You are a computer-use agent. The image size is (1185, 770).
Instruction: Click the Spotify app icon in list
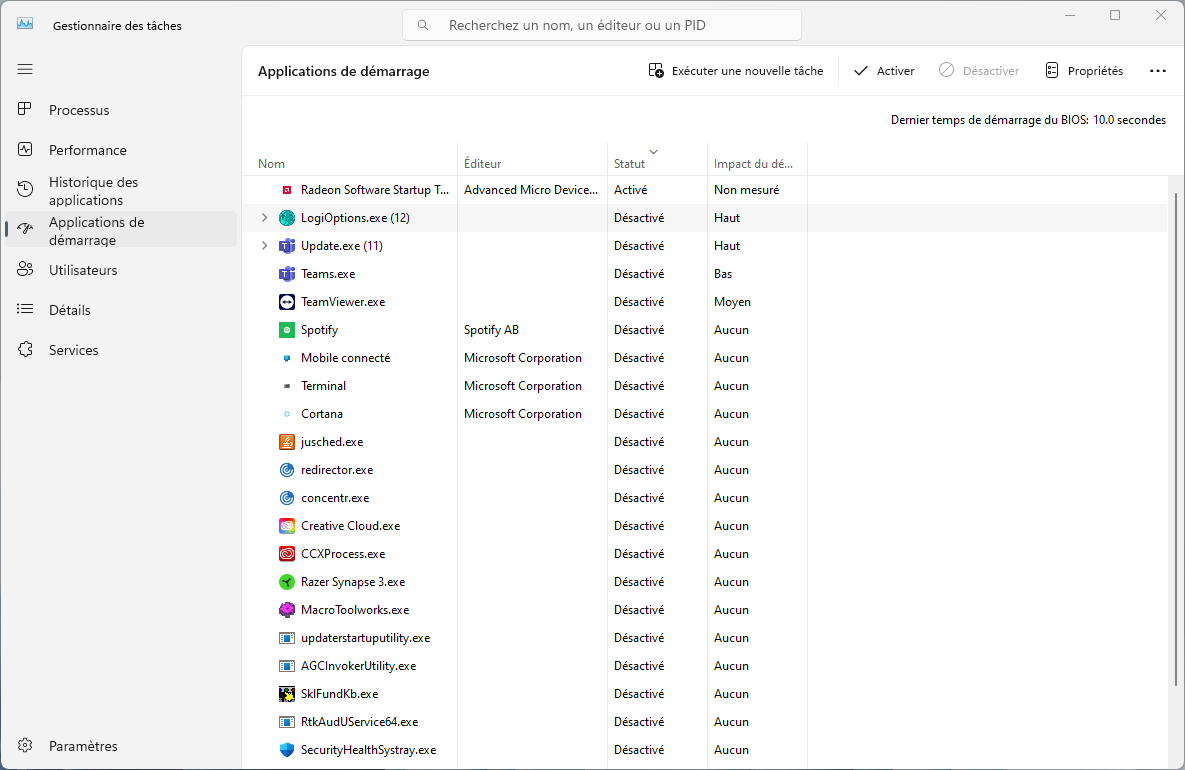(287, 330)
